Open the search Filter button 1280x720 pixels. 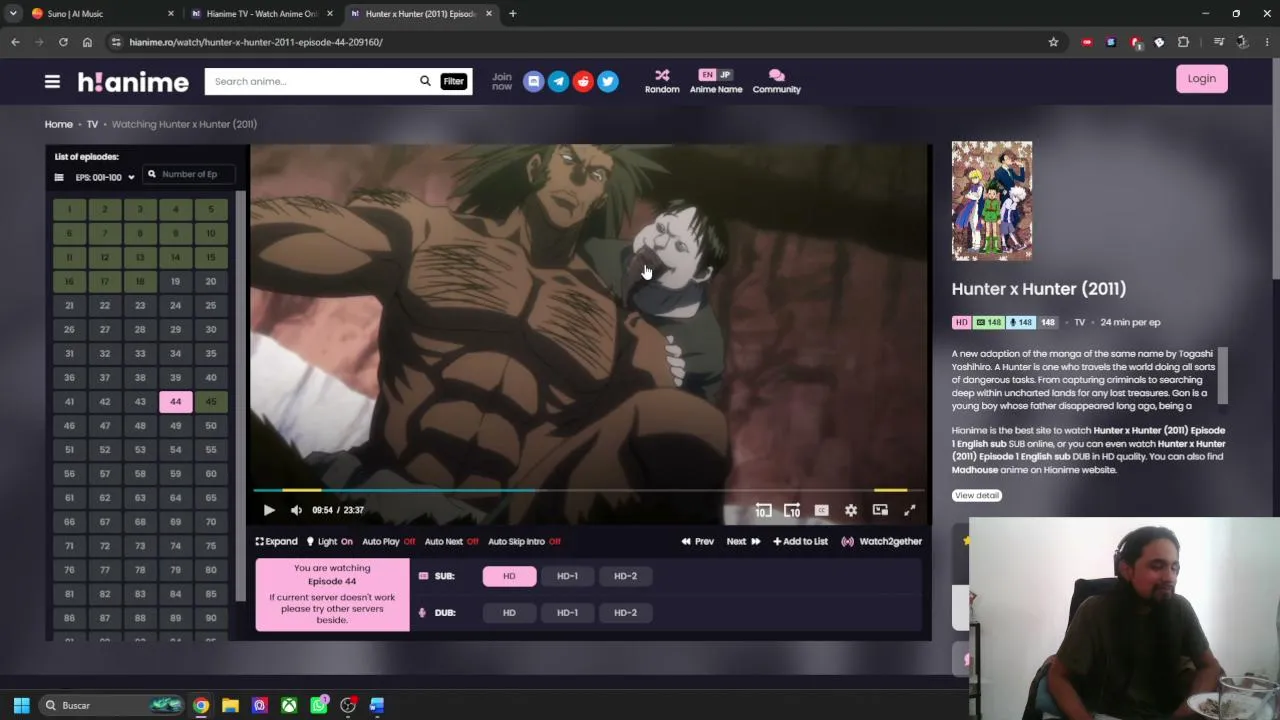click(454, 82)
